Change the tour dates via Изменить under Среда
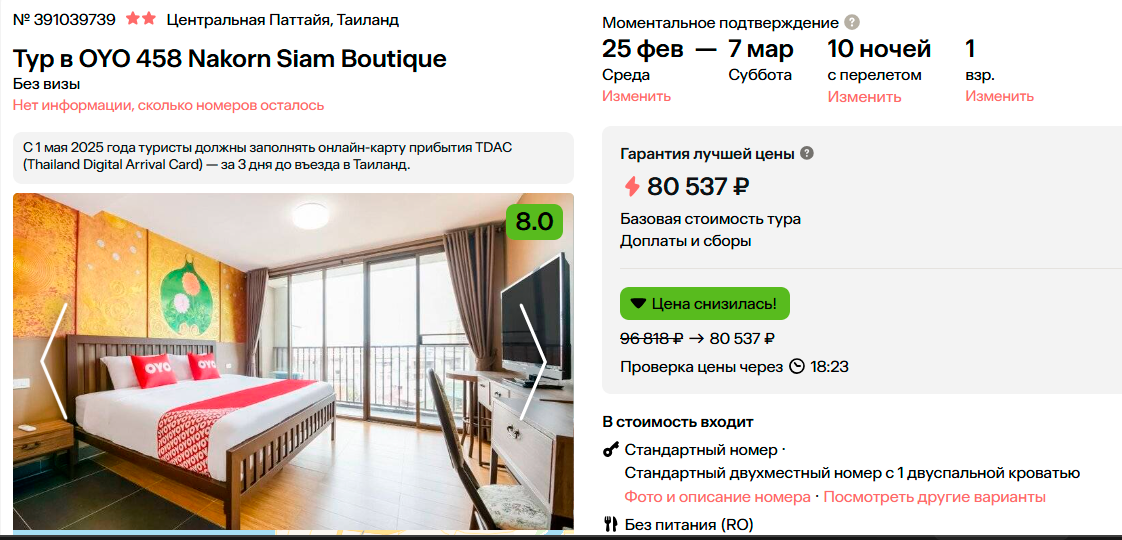The width and height of the screenshot is (1122, 540). 636,96
